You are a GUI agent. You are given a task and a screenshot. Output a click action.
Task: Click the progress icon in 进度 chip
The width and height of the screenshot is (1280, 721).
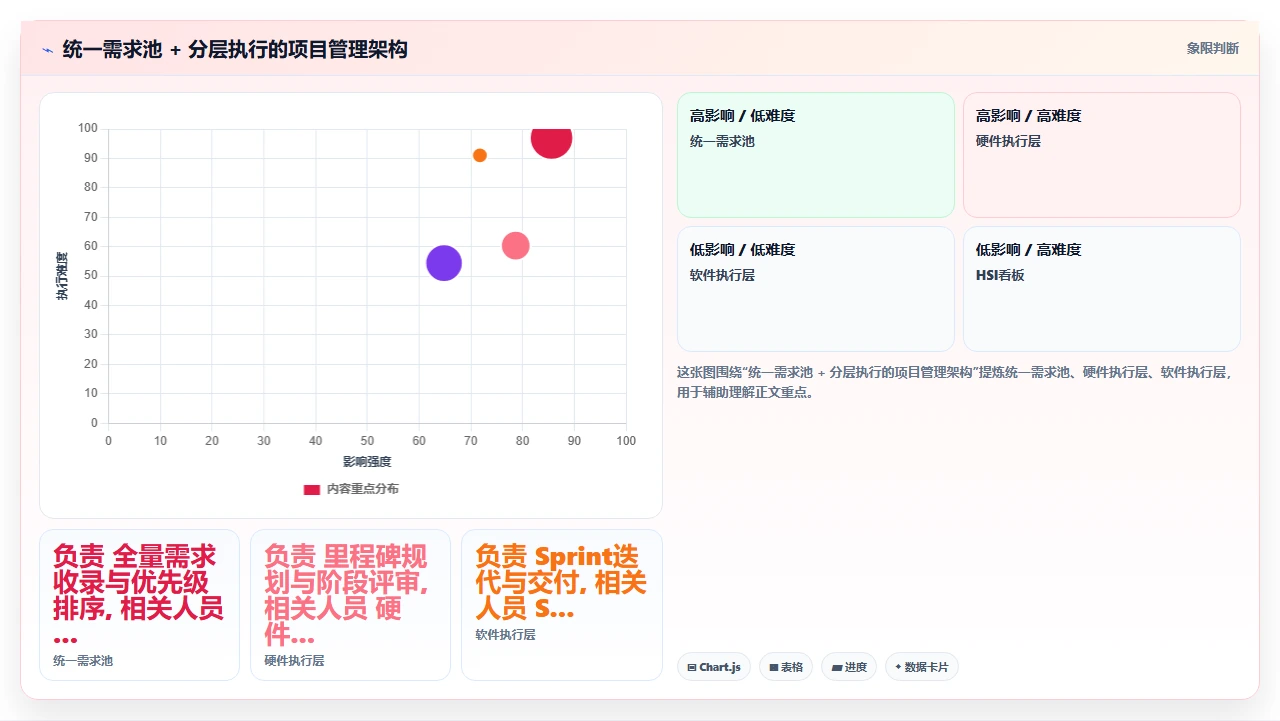click(836, 667)
